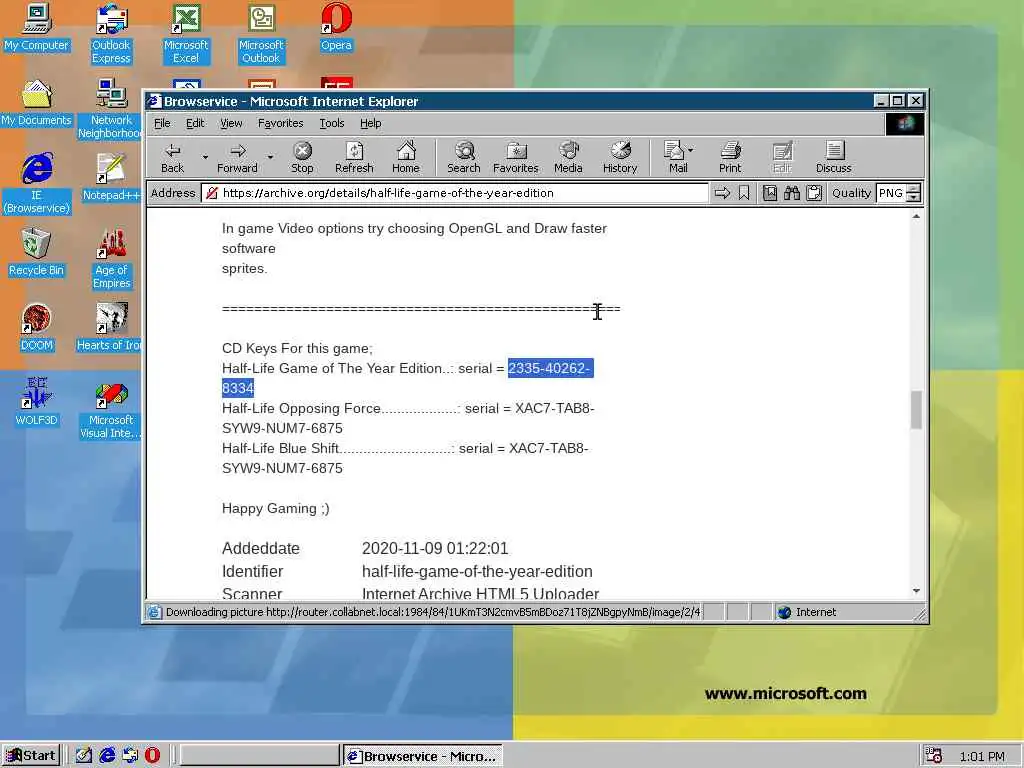Click the binoculars find icon
Screen dimensions: 1024x768
792,193
